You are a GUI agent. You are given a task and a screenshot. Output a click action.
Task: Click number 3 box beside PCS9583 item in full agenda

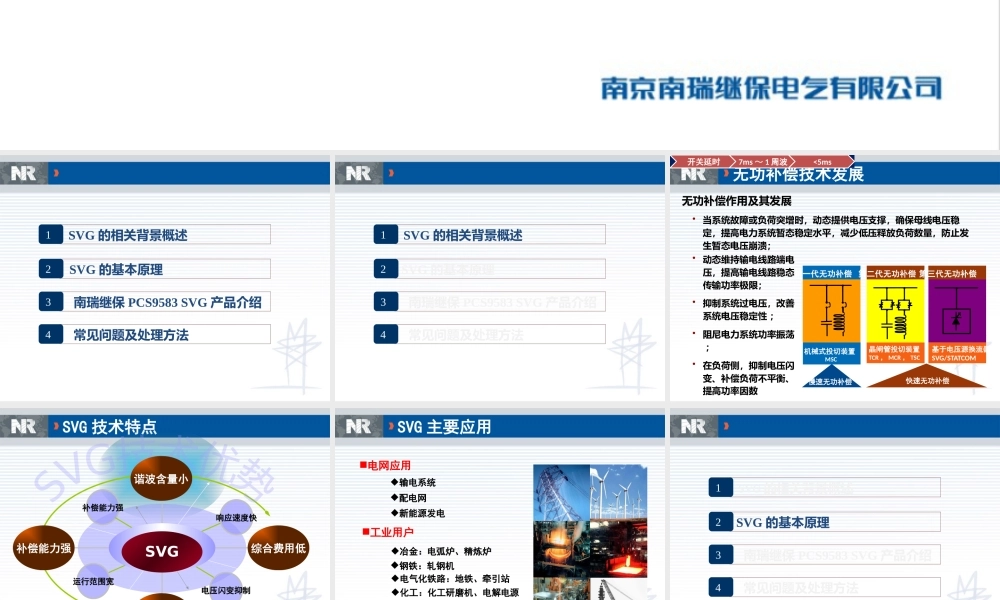tap(50, 302)
